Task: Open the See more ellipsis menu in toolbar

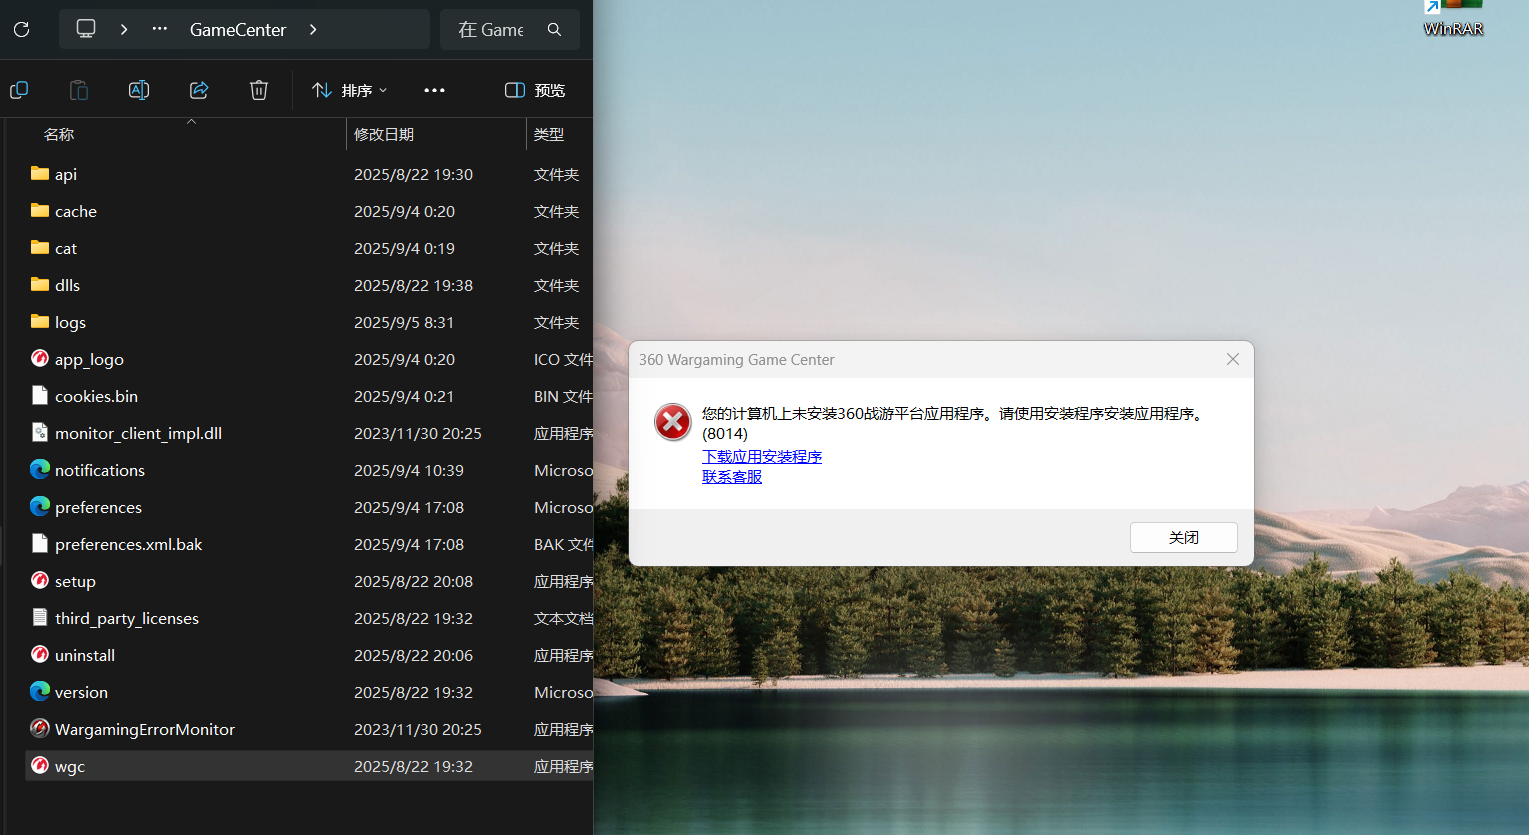Action: coord(434,90)
